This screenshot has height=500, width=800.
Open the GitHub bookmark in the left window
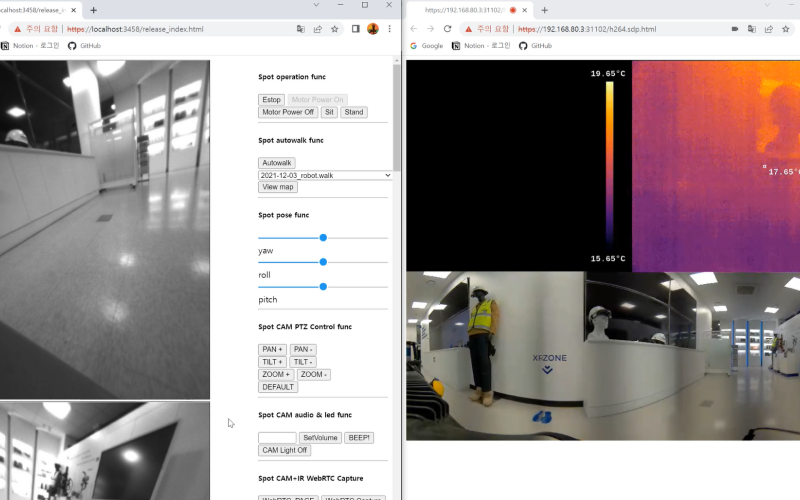coord(84,46)
